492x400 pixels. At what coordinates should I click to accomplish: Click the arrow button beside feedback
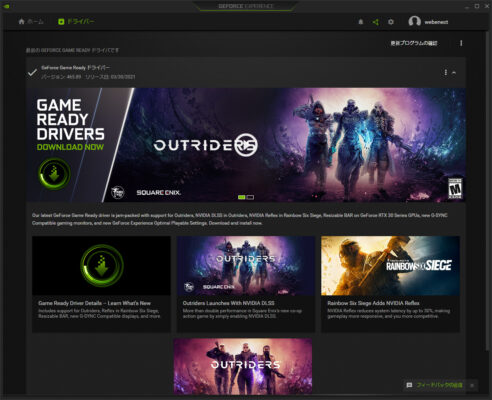472,385
